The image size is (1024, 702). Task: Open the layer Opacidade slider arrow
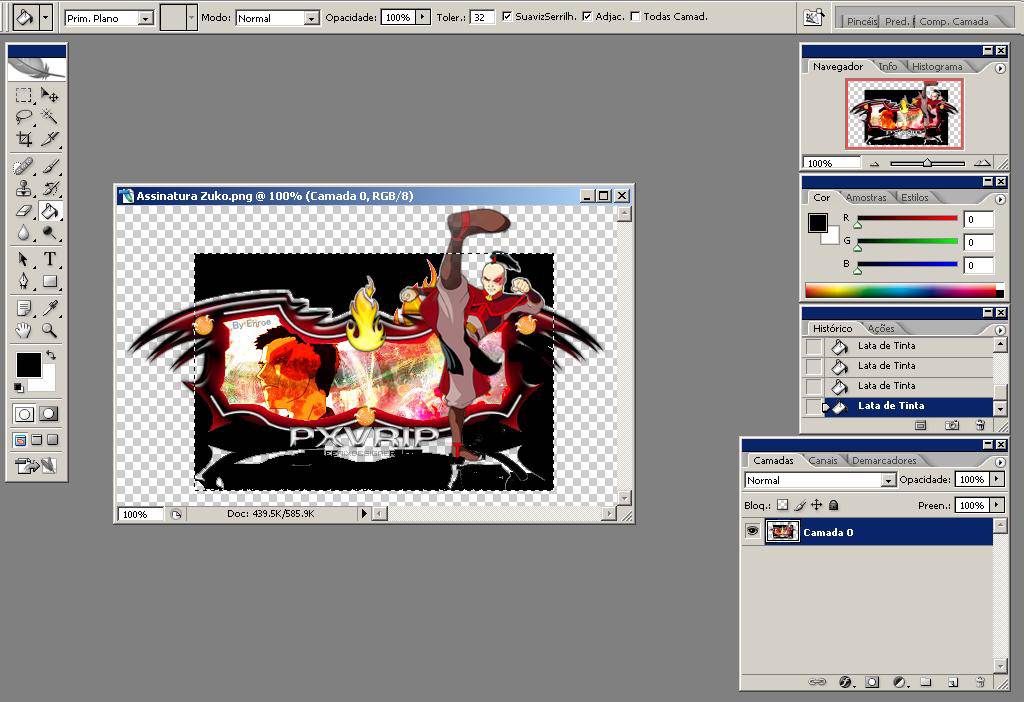[997, 479]
